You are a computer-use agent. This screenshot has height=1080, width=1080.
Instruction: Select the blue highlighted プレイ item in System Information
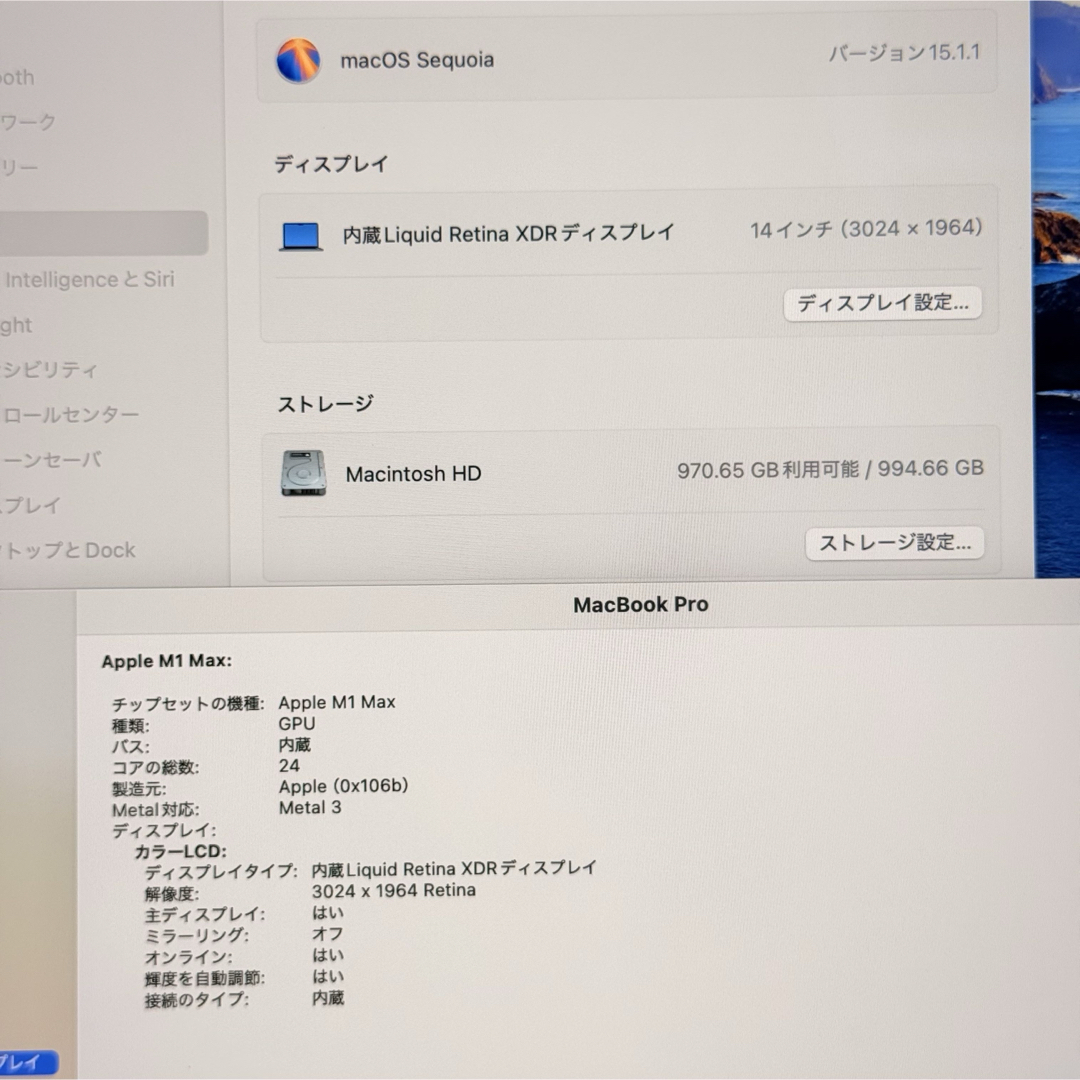point(28,1061)
